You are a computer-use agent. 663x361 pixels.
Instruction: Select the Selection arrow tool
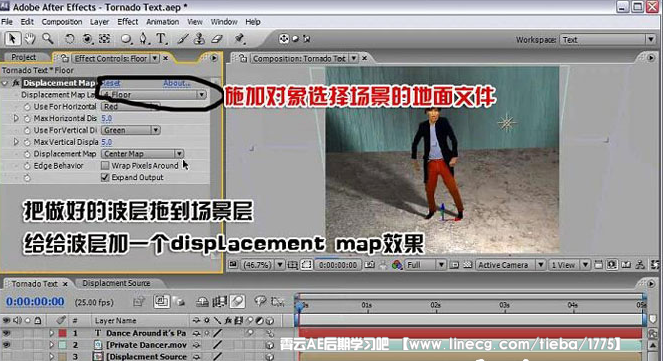point(12,39)
